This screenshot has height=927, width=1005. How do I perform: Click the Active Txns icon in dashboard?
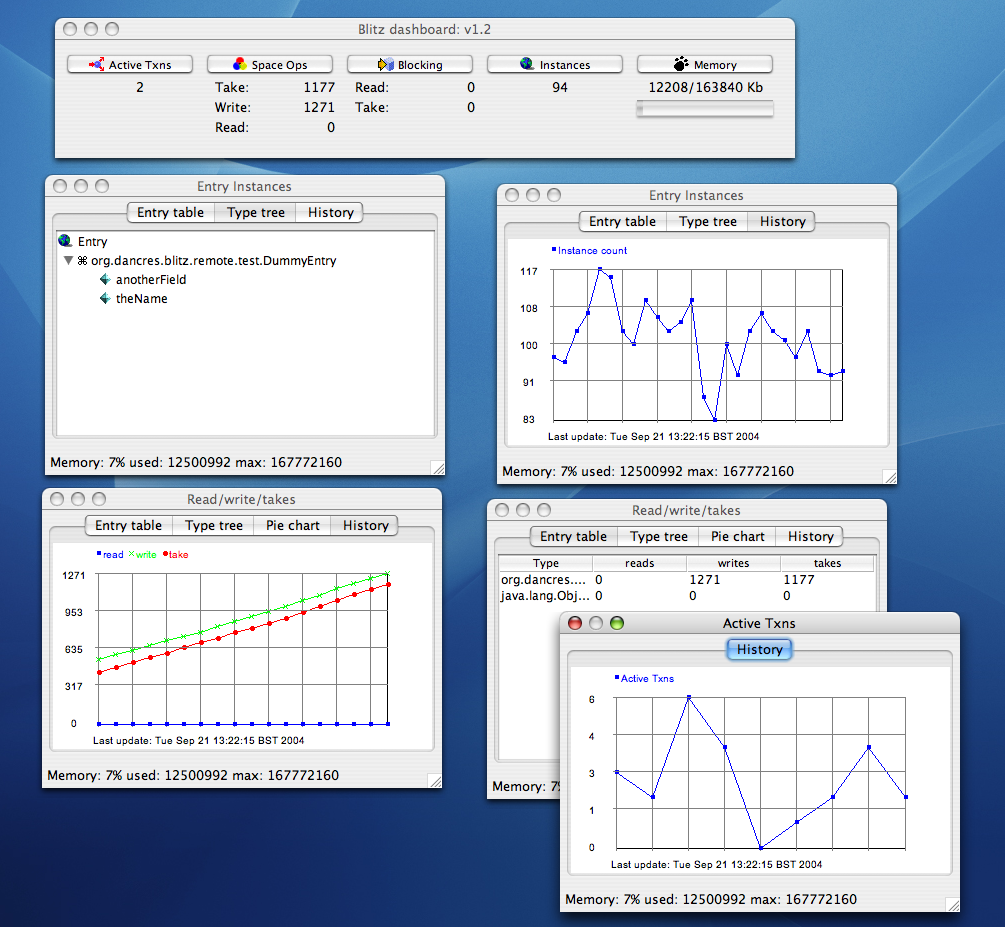[97, 65]
